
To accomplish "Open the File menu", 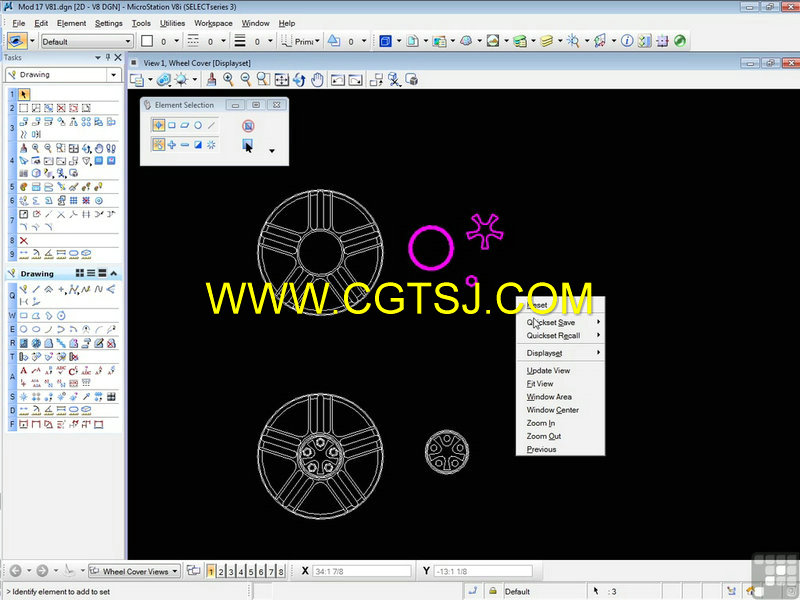I will 18,23.
